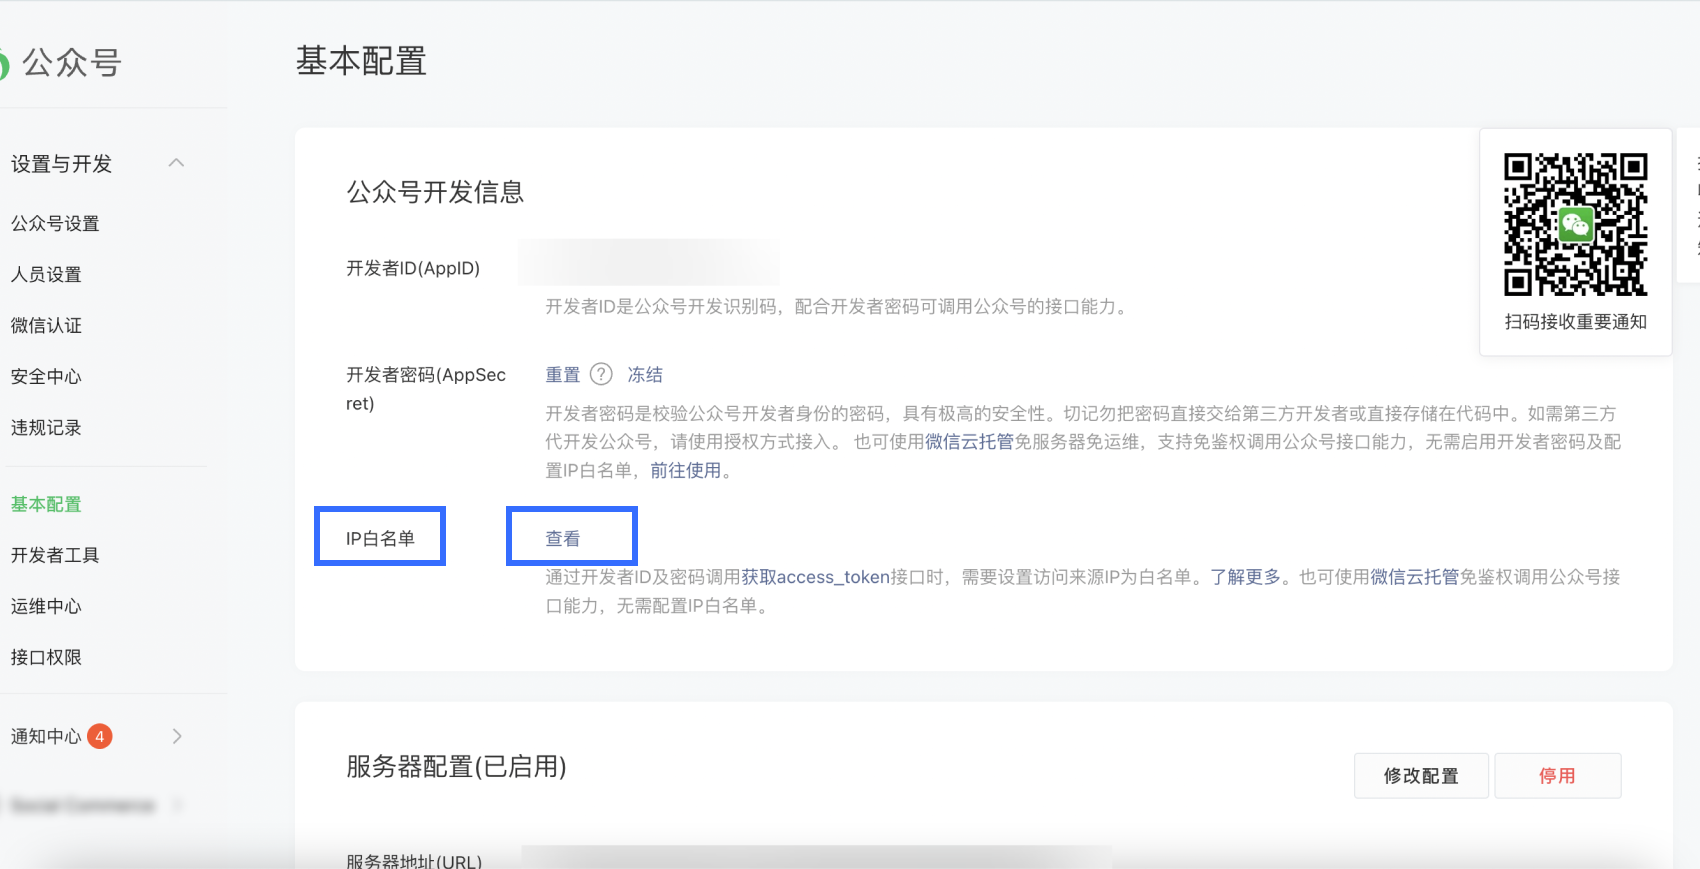The image size is (1700, 869).
Task: Open 违规记录 menu item
Action: point(46,427)
